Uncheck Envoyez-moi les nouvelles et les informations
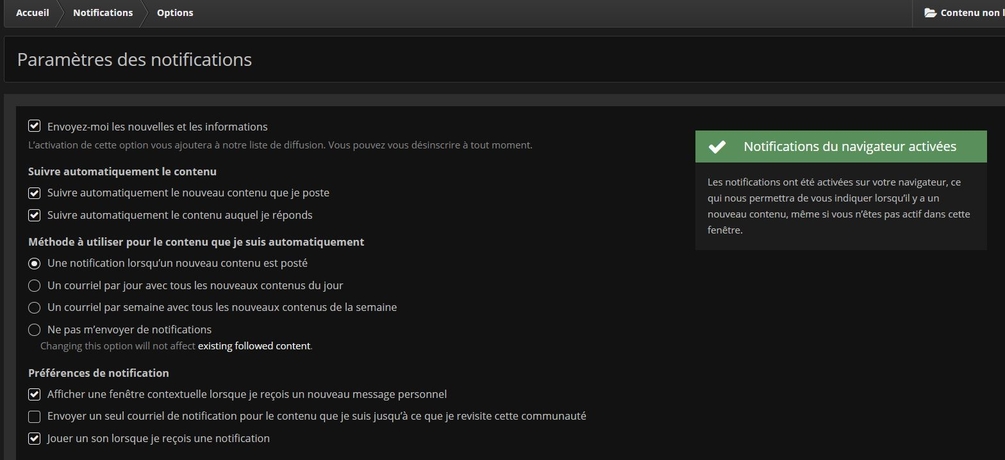Image resolution: width=1005 pixels, height=460 pixels. click(35, 126)
